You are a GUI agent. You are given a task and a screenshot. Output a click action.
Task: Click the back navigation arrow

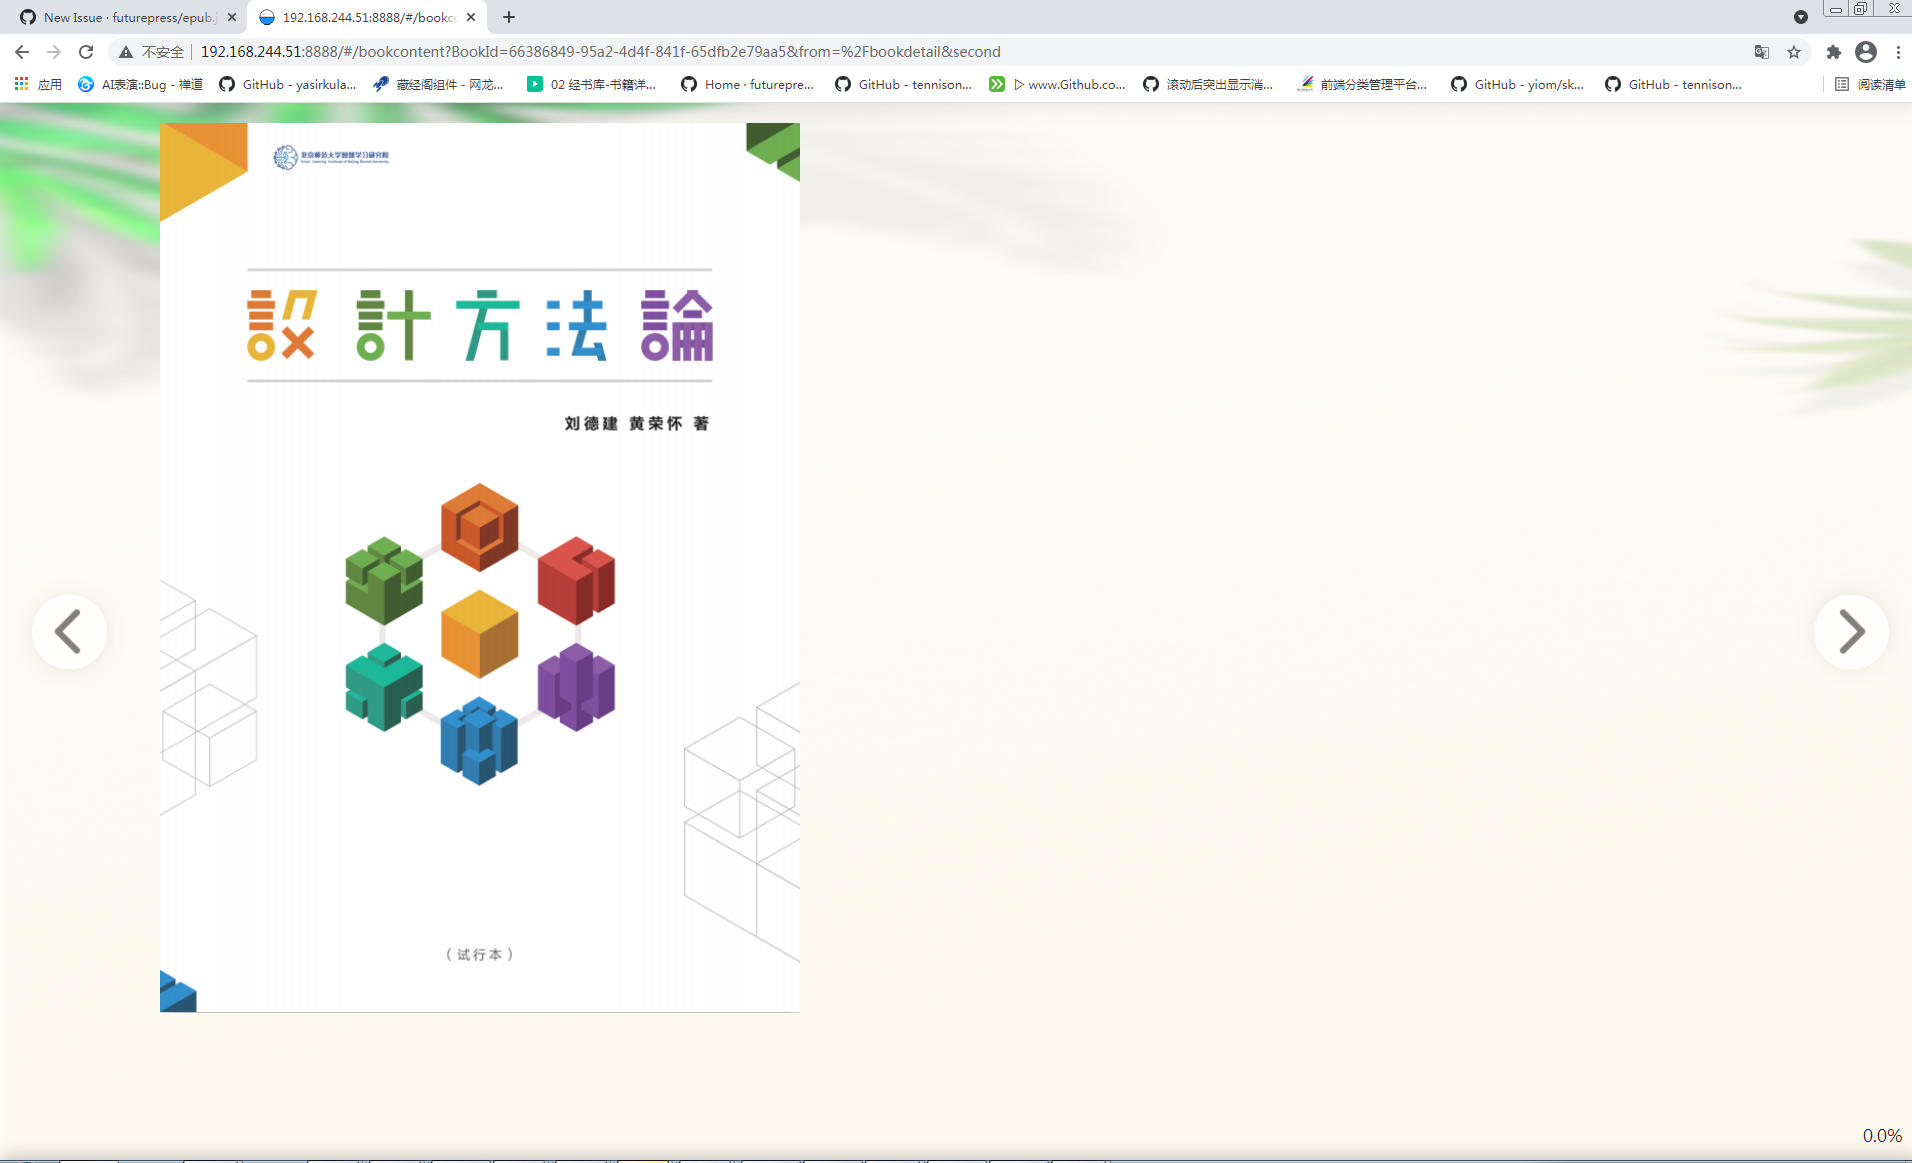click(21, 51)
